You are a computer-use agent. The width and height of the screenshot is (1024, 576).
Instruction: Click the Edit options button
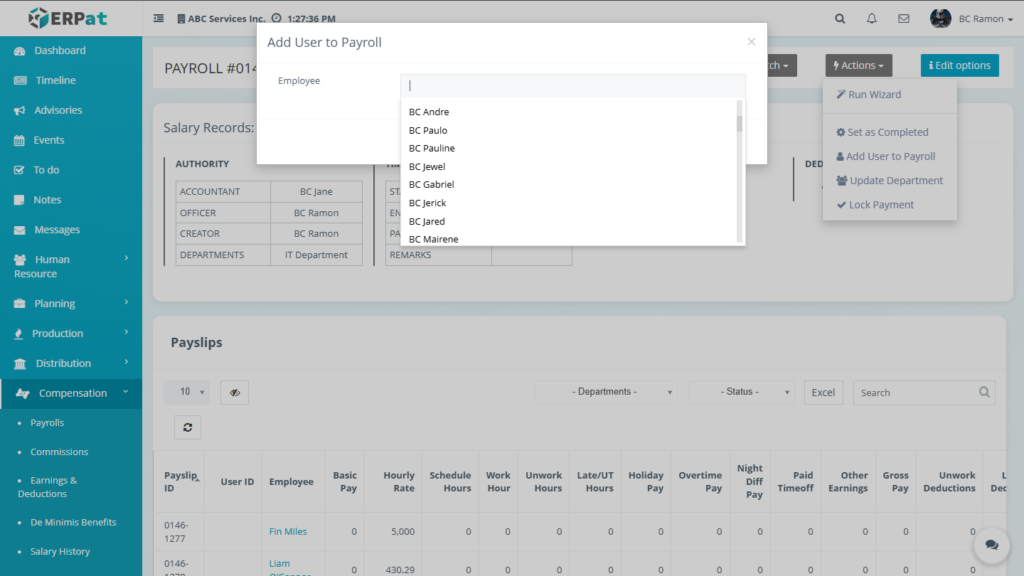point(959,66)
